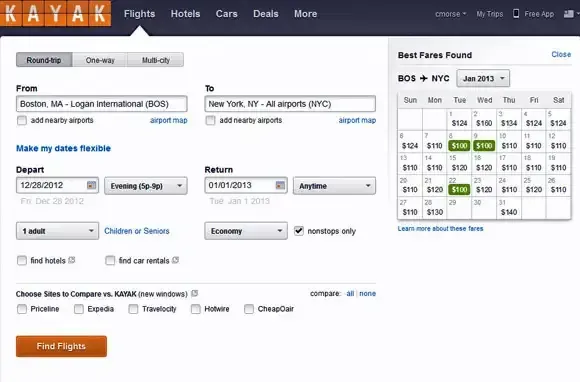Enable the find car rentals checkbox
This screenshot has height=382, width=580.
pos(110,261)
